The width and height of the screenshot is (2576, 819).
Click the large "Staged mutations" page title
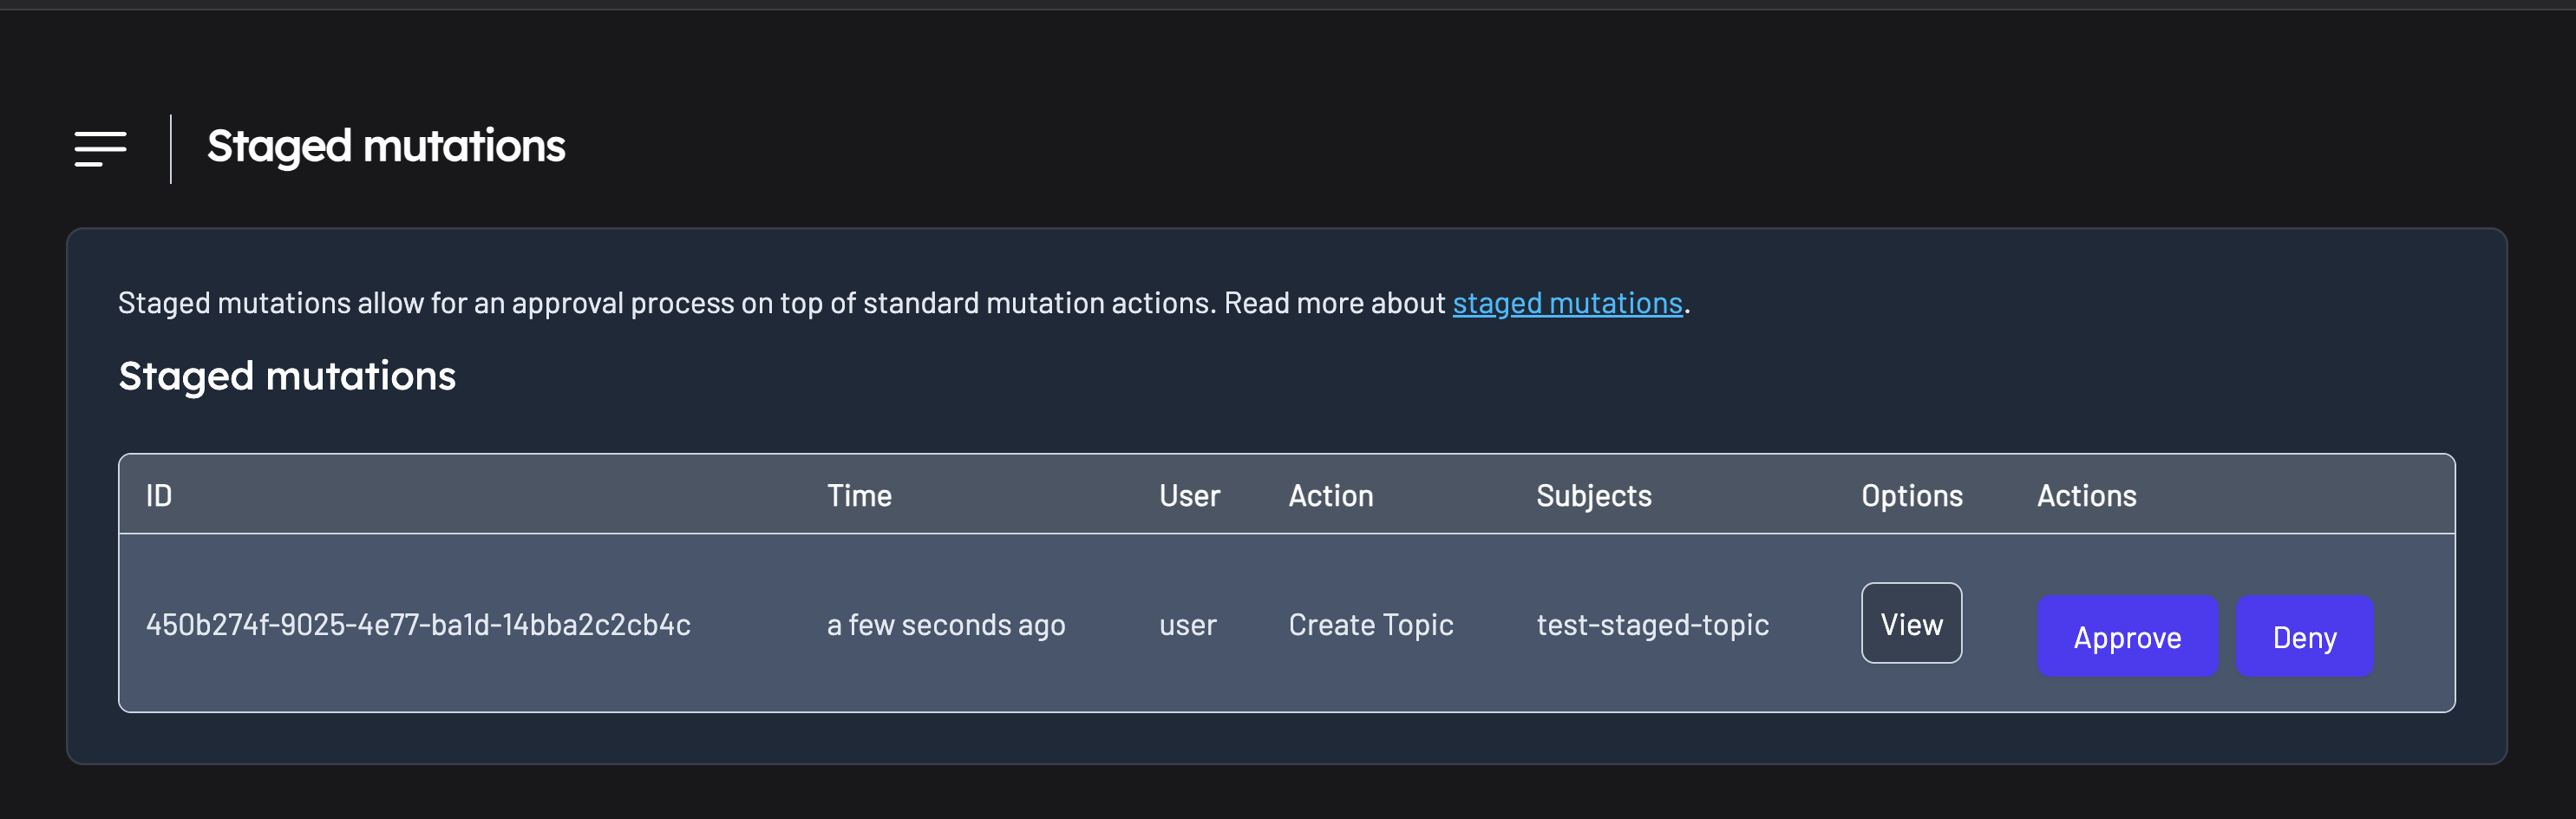[386, 146]
